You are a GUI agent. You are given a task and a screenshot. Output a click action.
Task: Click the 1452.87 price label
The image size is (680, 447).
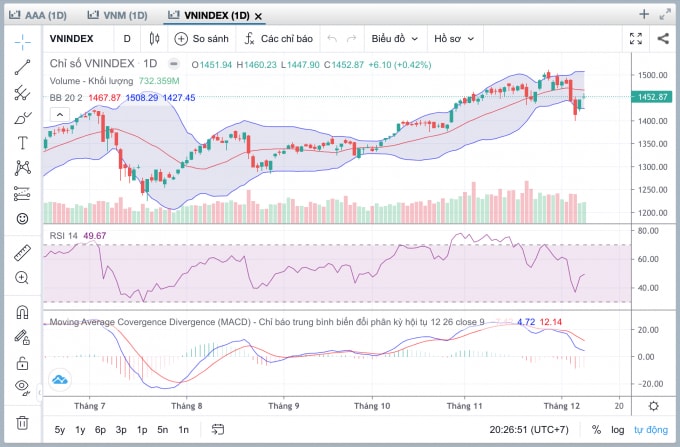(652, 97)
